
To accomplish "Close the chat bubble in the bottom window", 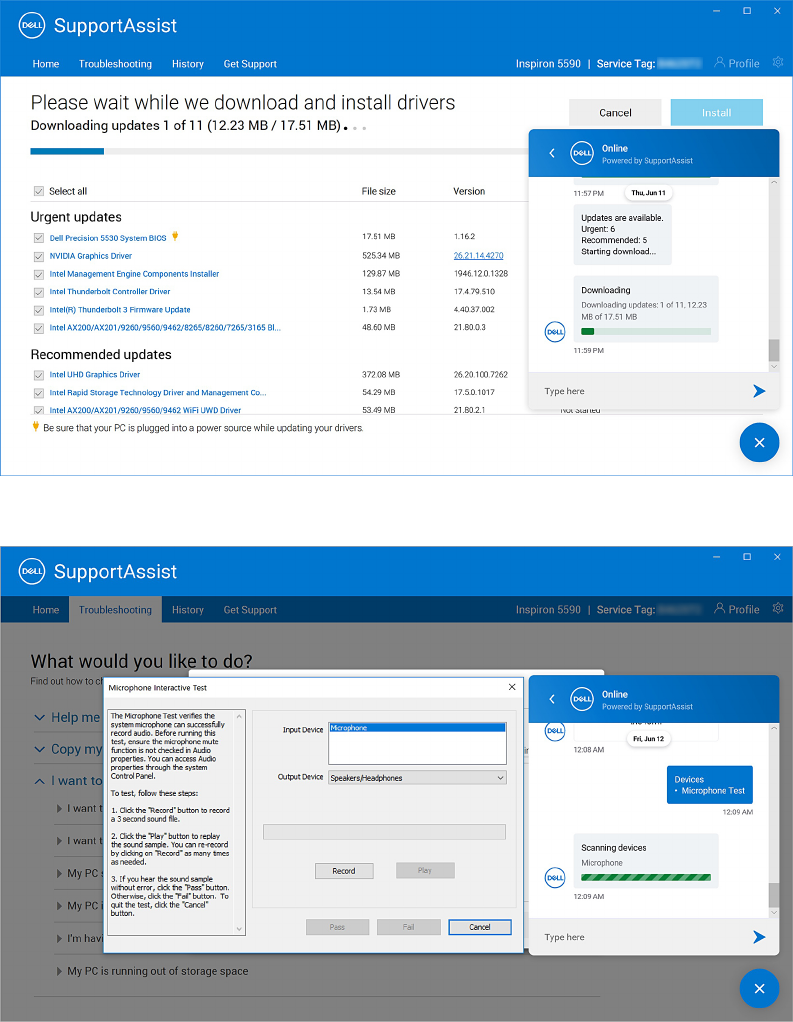I will [759, 989].
